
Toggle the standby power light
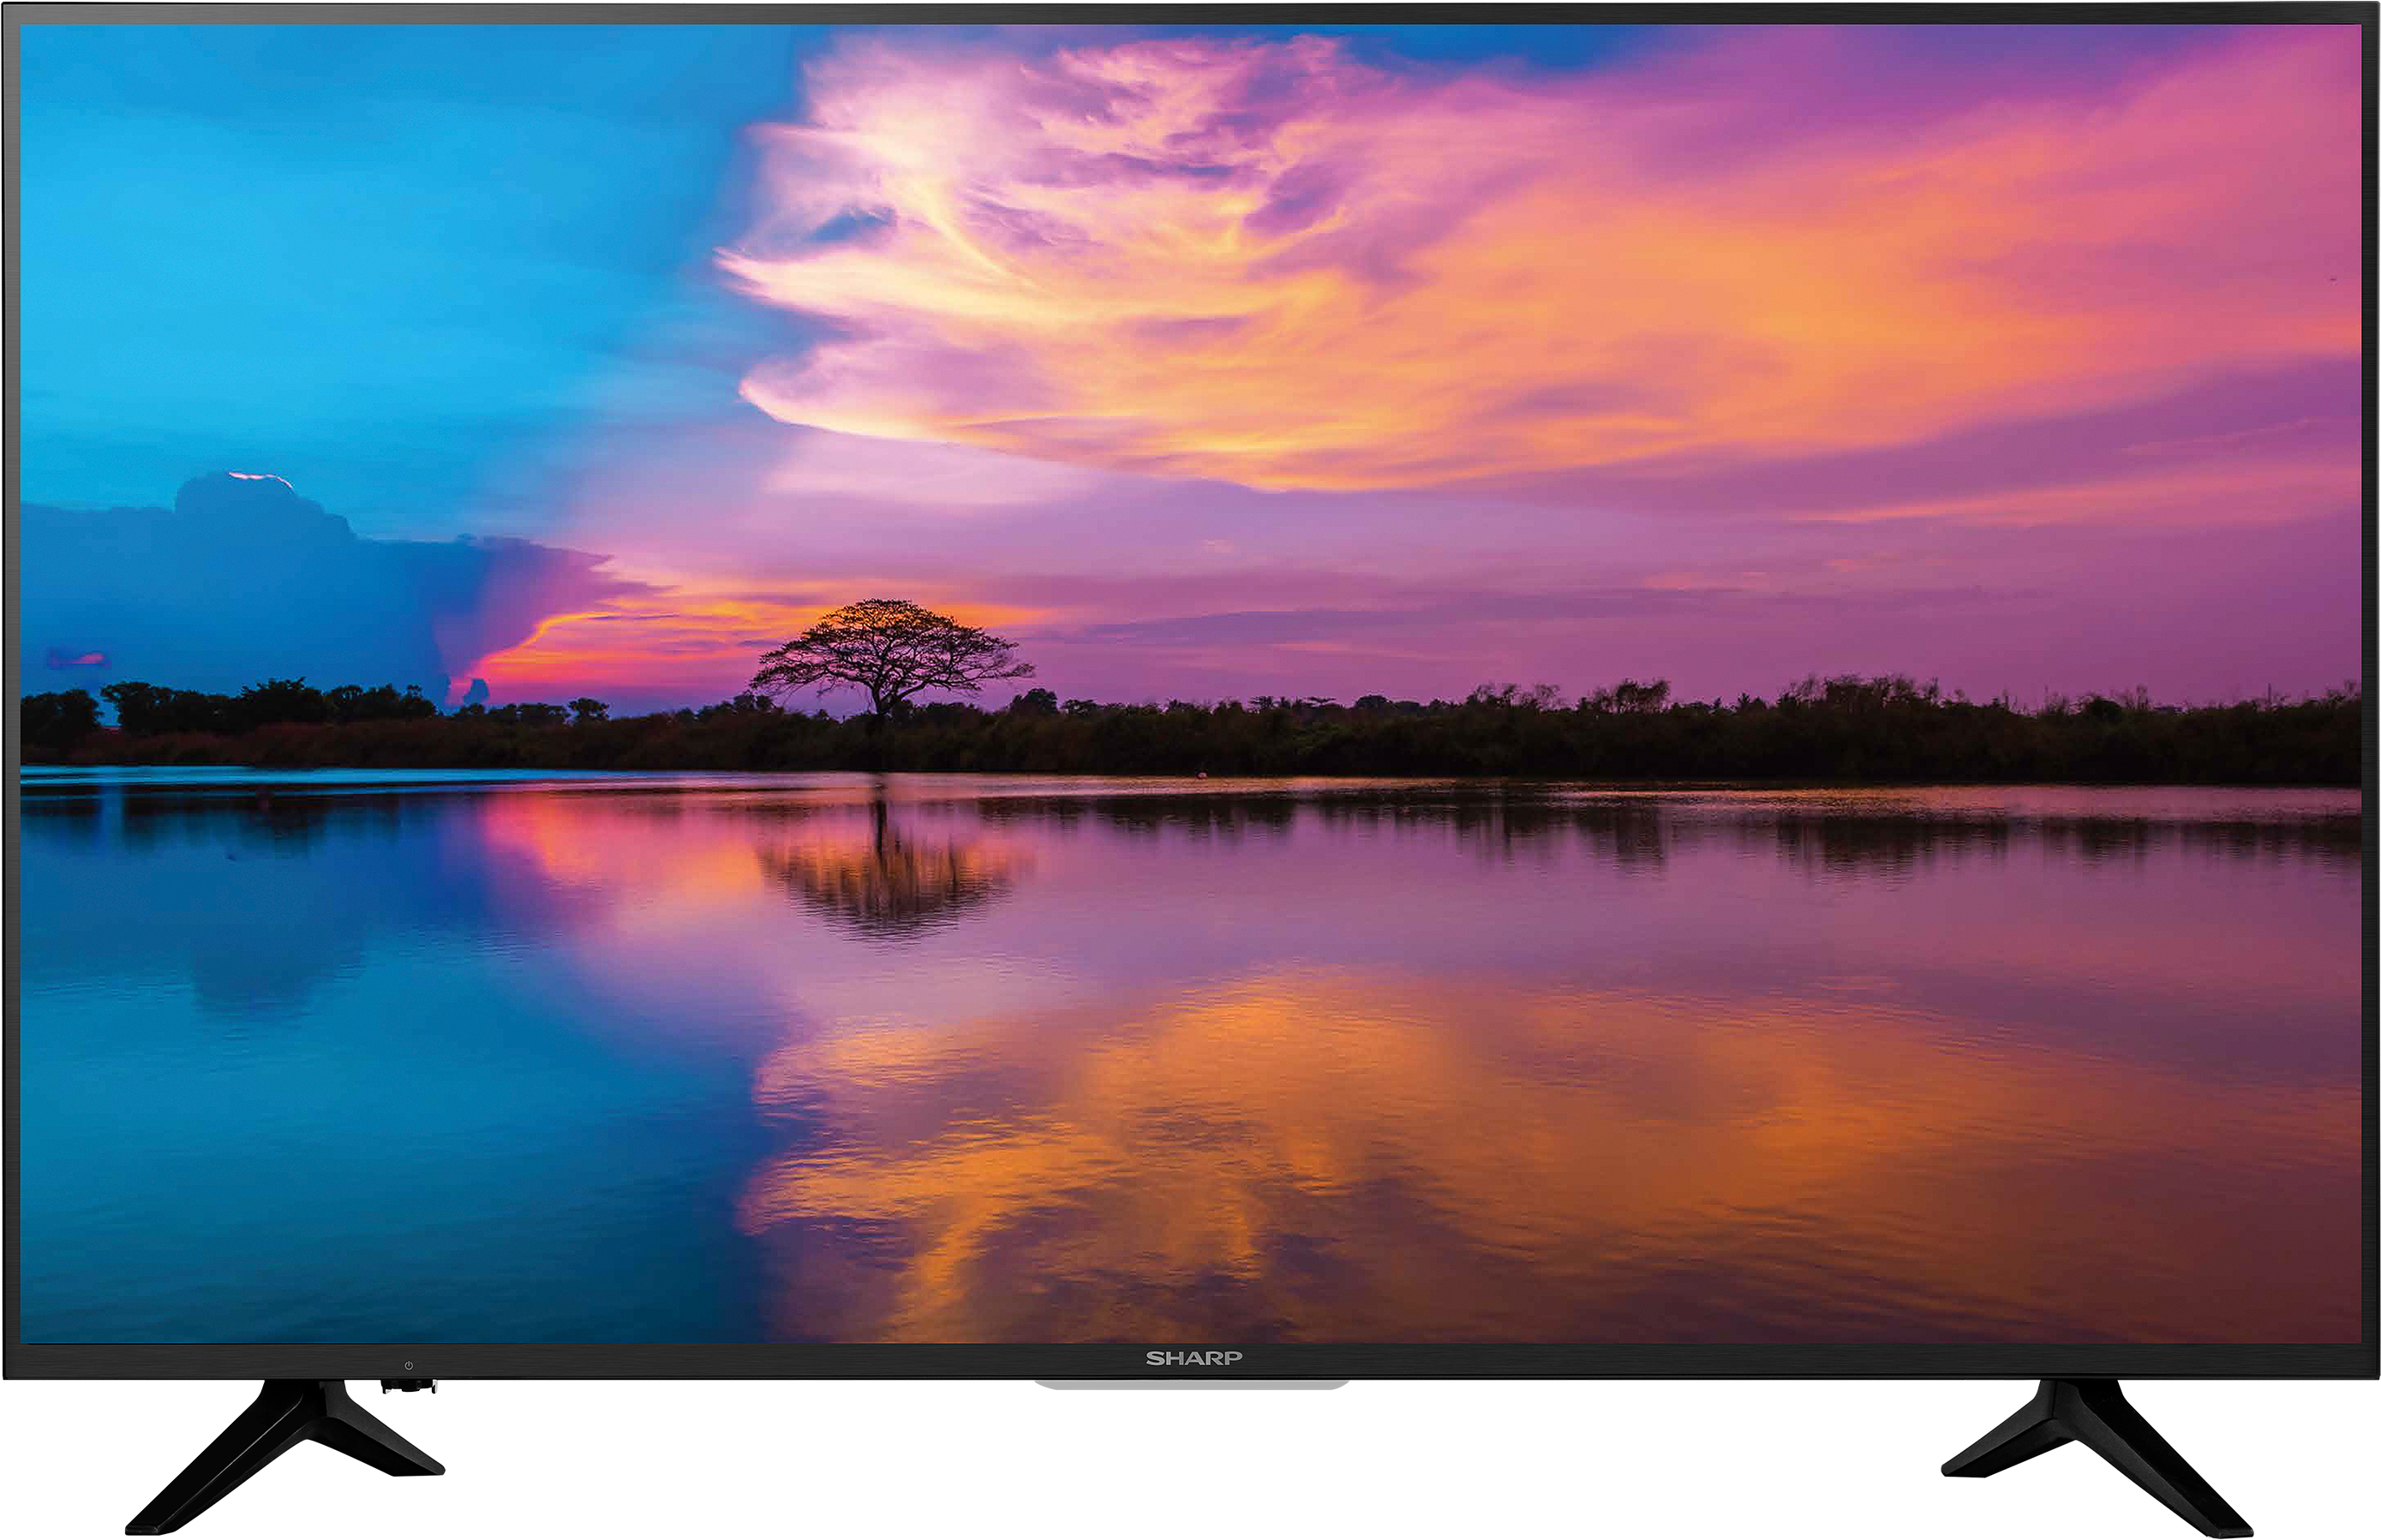pyautogui.click(x=409, y=1366)
